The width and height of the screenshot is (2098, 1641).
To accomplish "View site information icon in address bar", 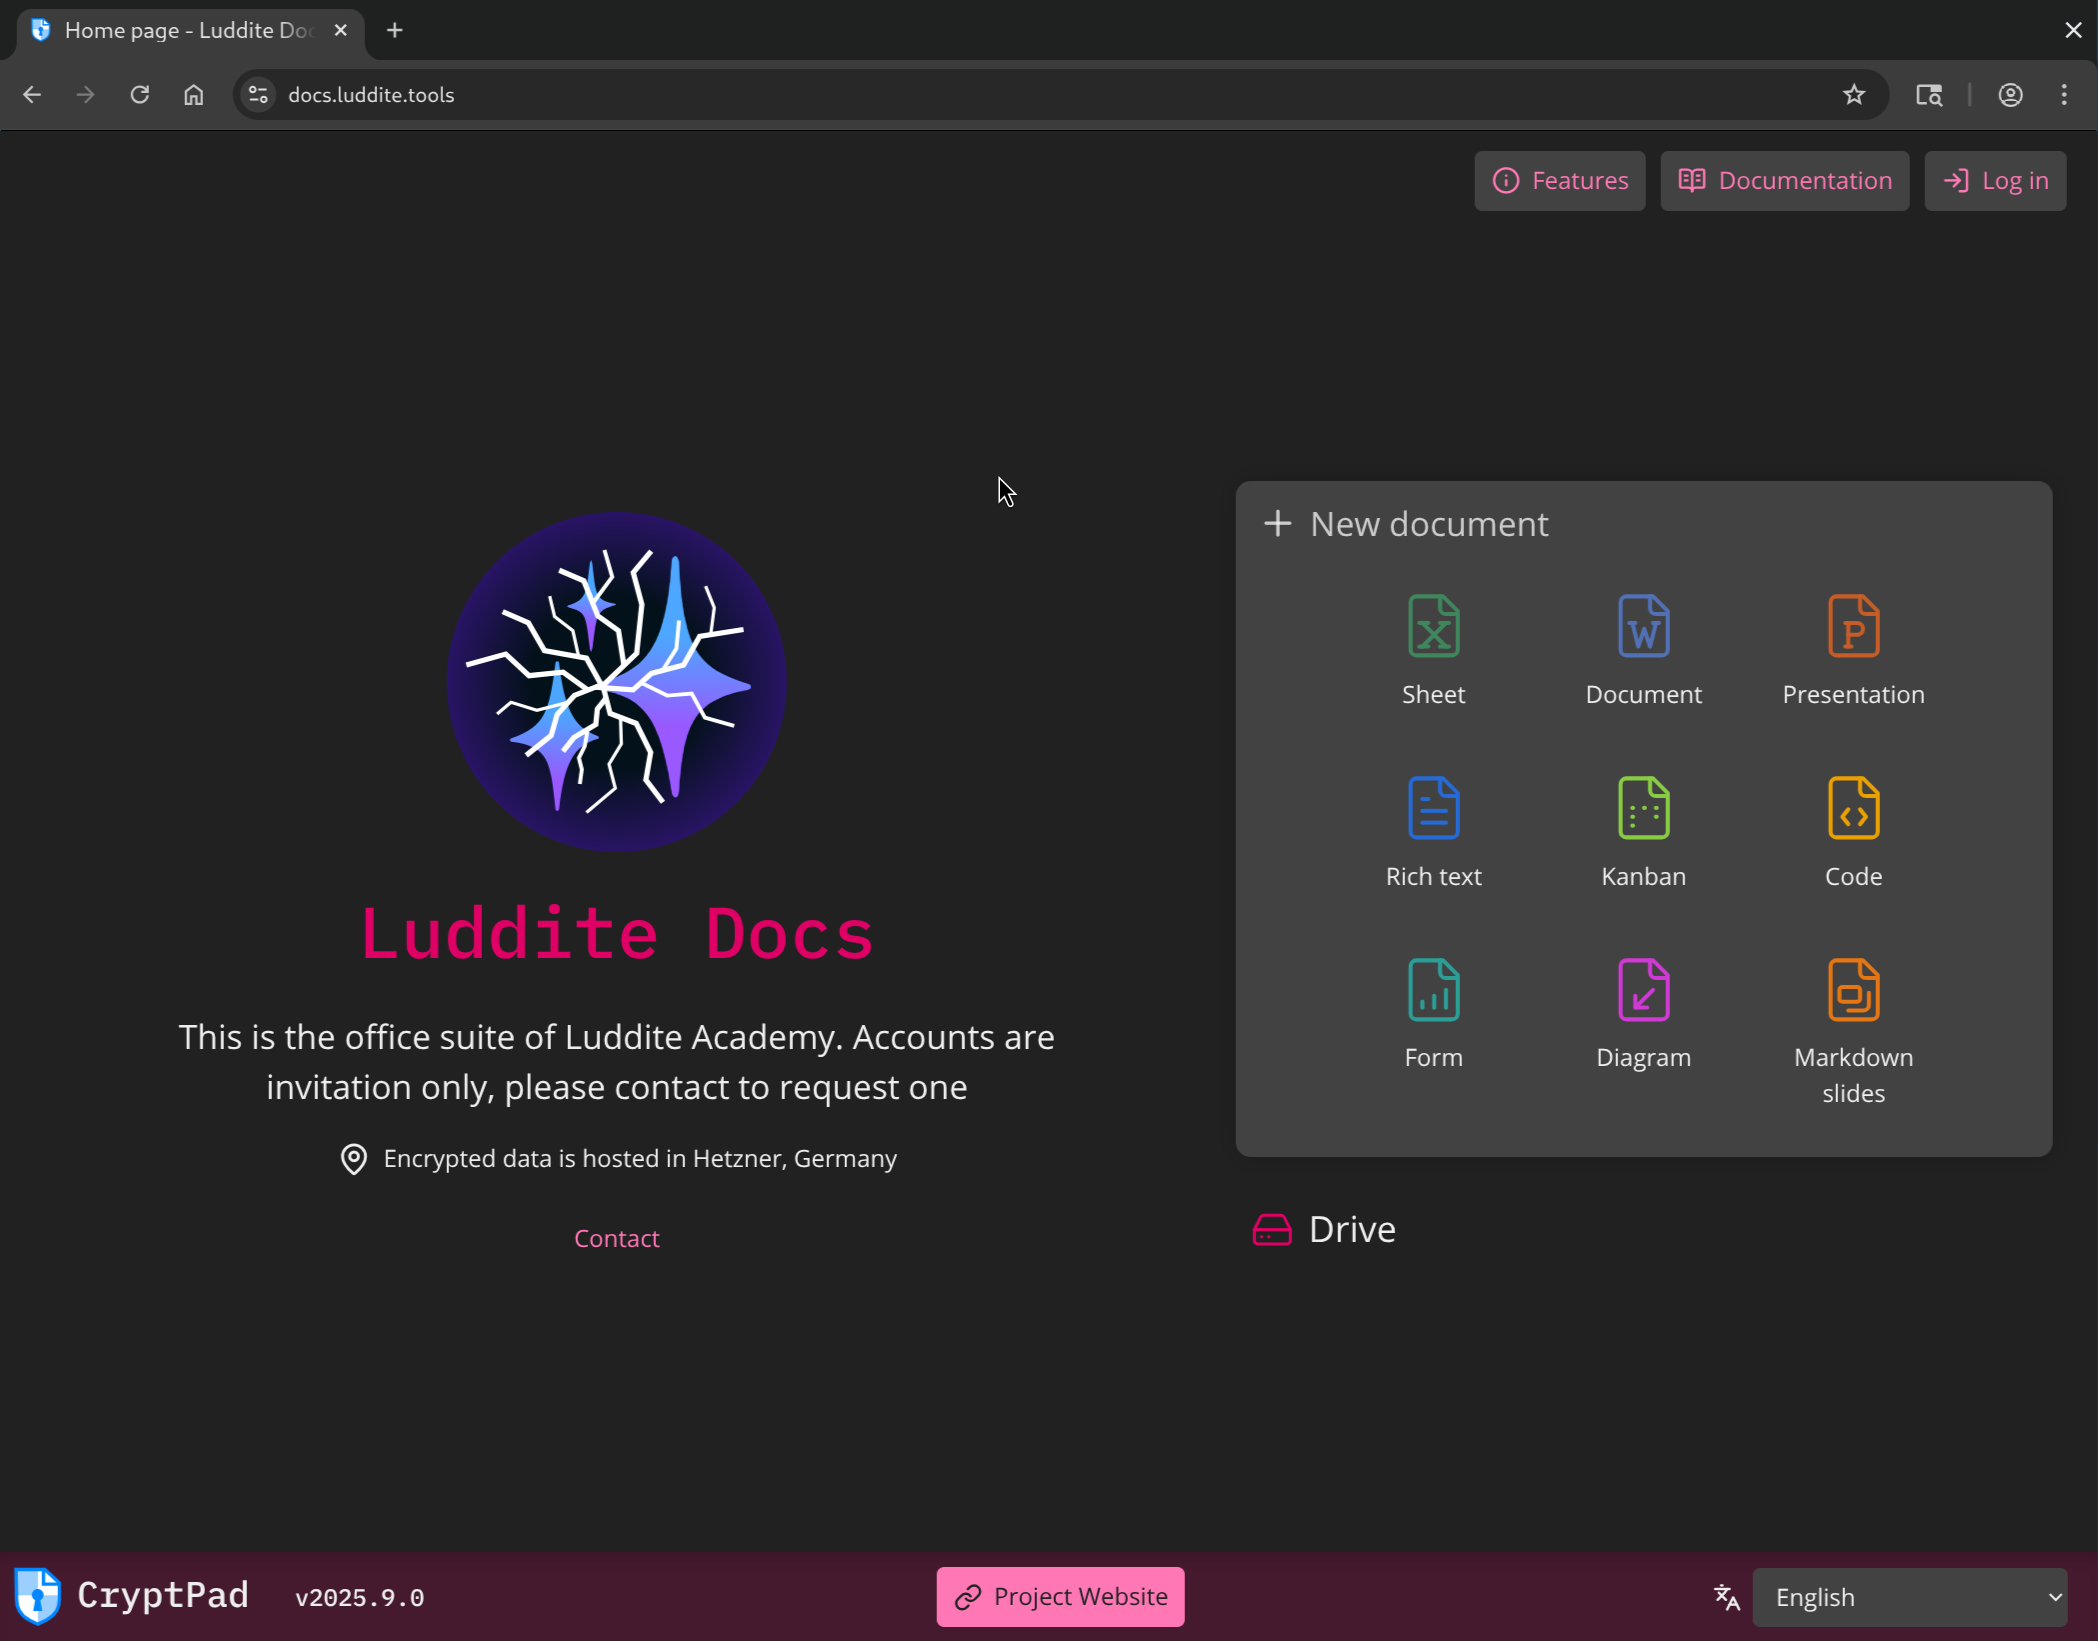I will pyautogui.click(x=258, y=95).
